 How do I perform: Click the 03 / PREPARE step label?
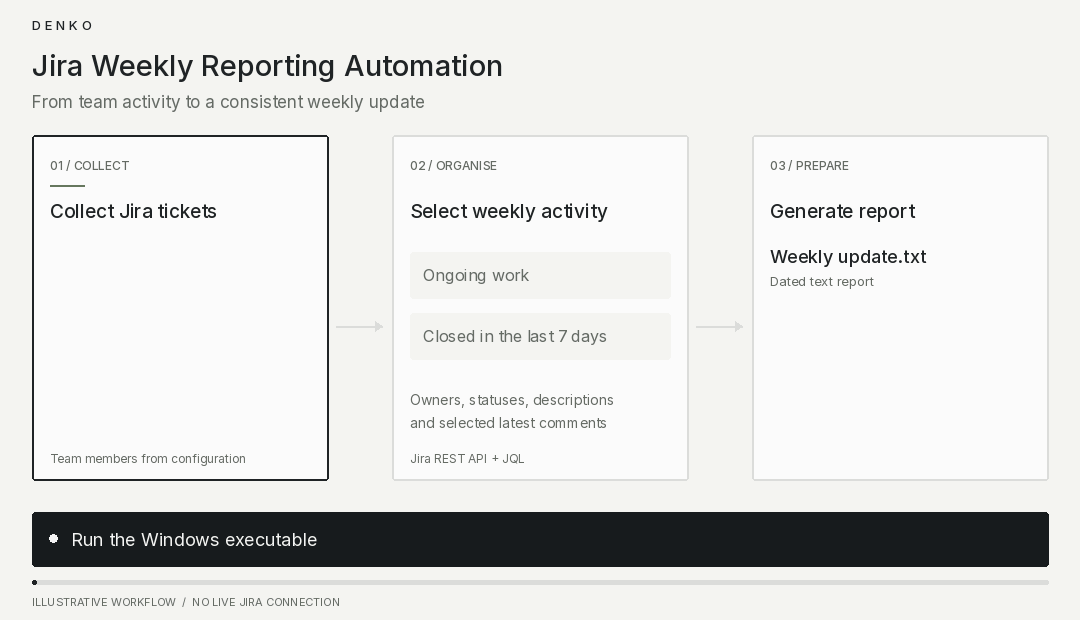pyautogui.click(x=809, y=166)
